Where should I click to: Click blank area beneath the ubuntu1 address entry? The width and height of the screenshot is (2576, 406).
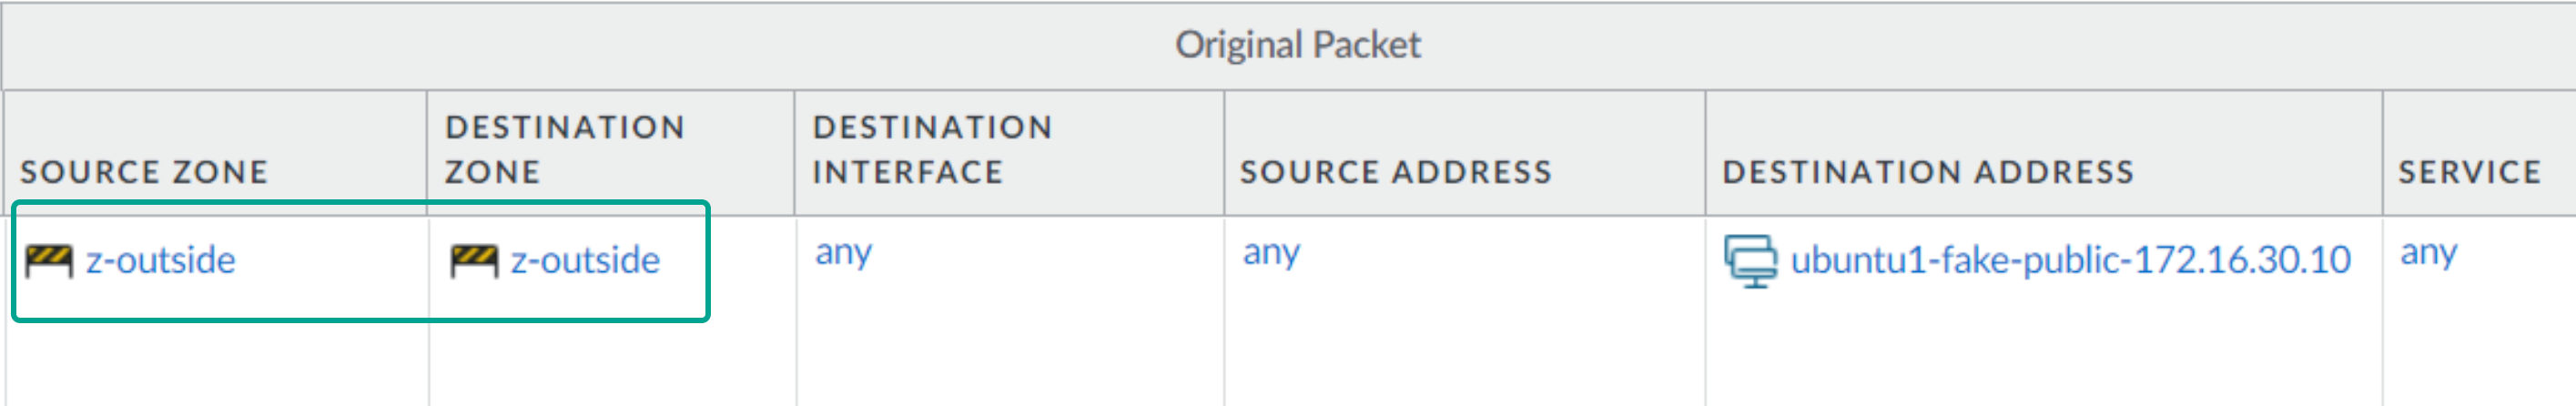click(2040, 350)
